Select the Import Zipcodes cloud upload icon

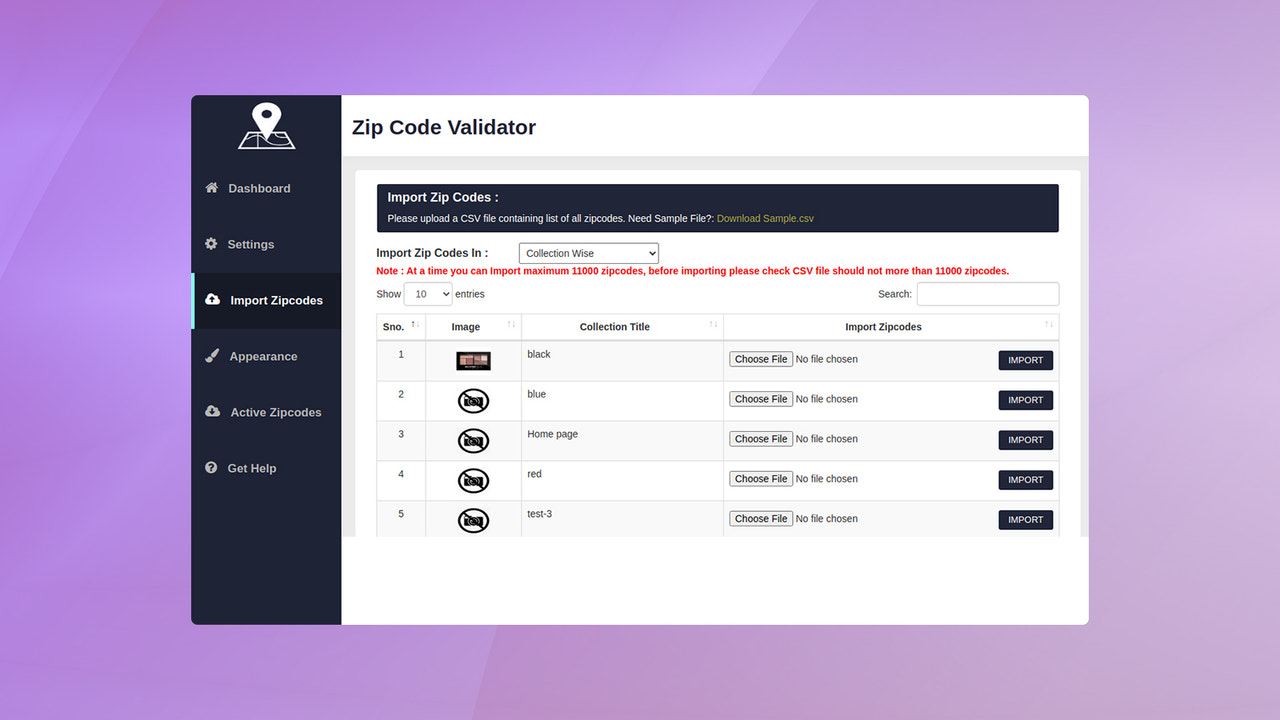coord(211,300)
